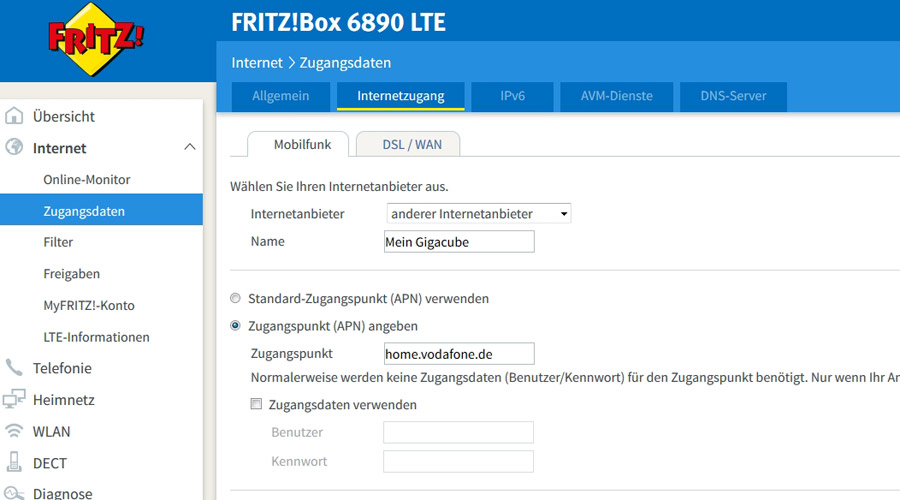Image resolution: width=900 pixels, height=500 pixels.
Task: Open the AVM-Dienste tab
Action: (616, 96)
